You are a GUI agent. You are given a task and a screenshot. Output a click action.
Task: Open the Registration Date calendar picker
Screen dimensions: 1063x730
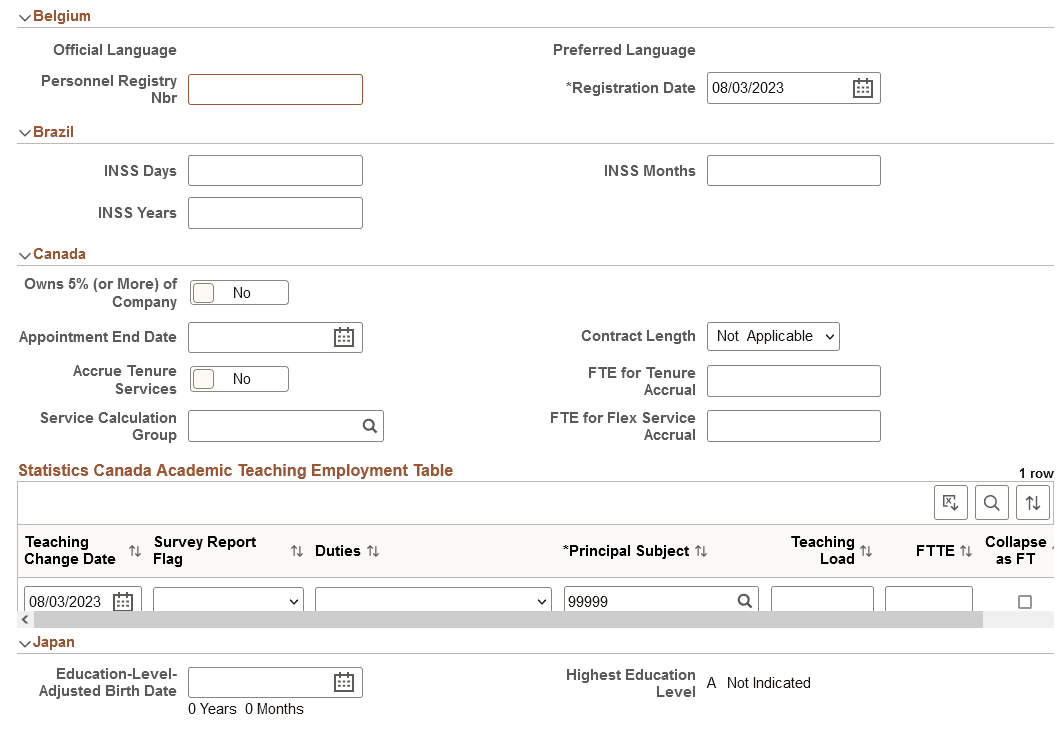pos(862,88)
